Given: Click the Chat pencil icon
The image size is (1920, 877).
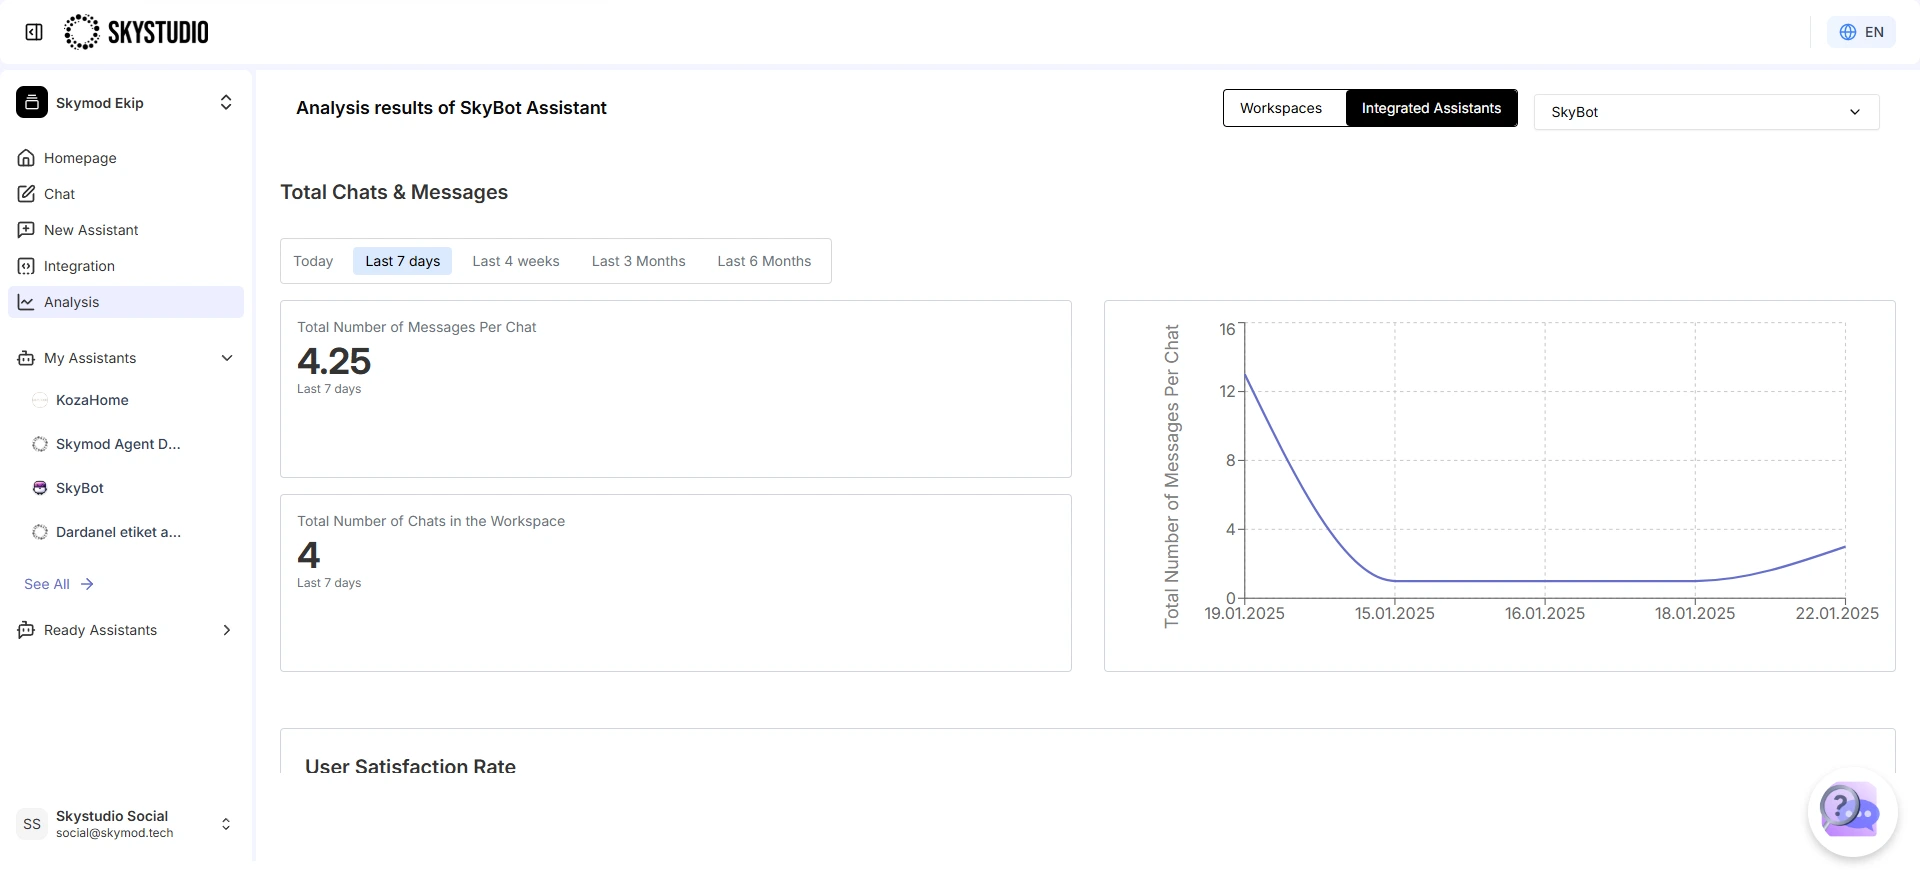Looking at the screenshot, I should (x=26, y=194).
